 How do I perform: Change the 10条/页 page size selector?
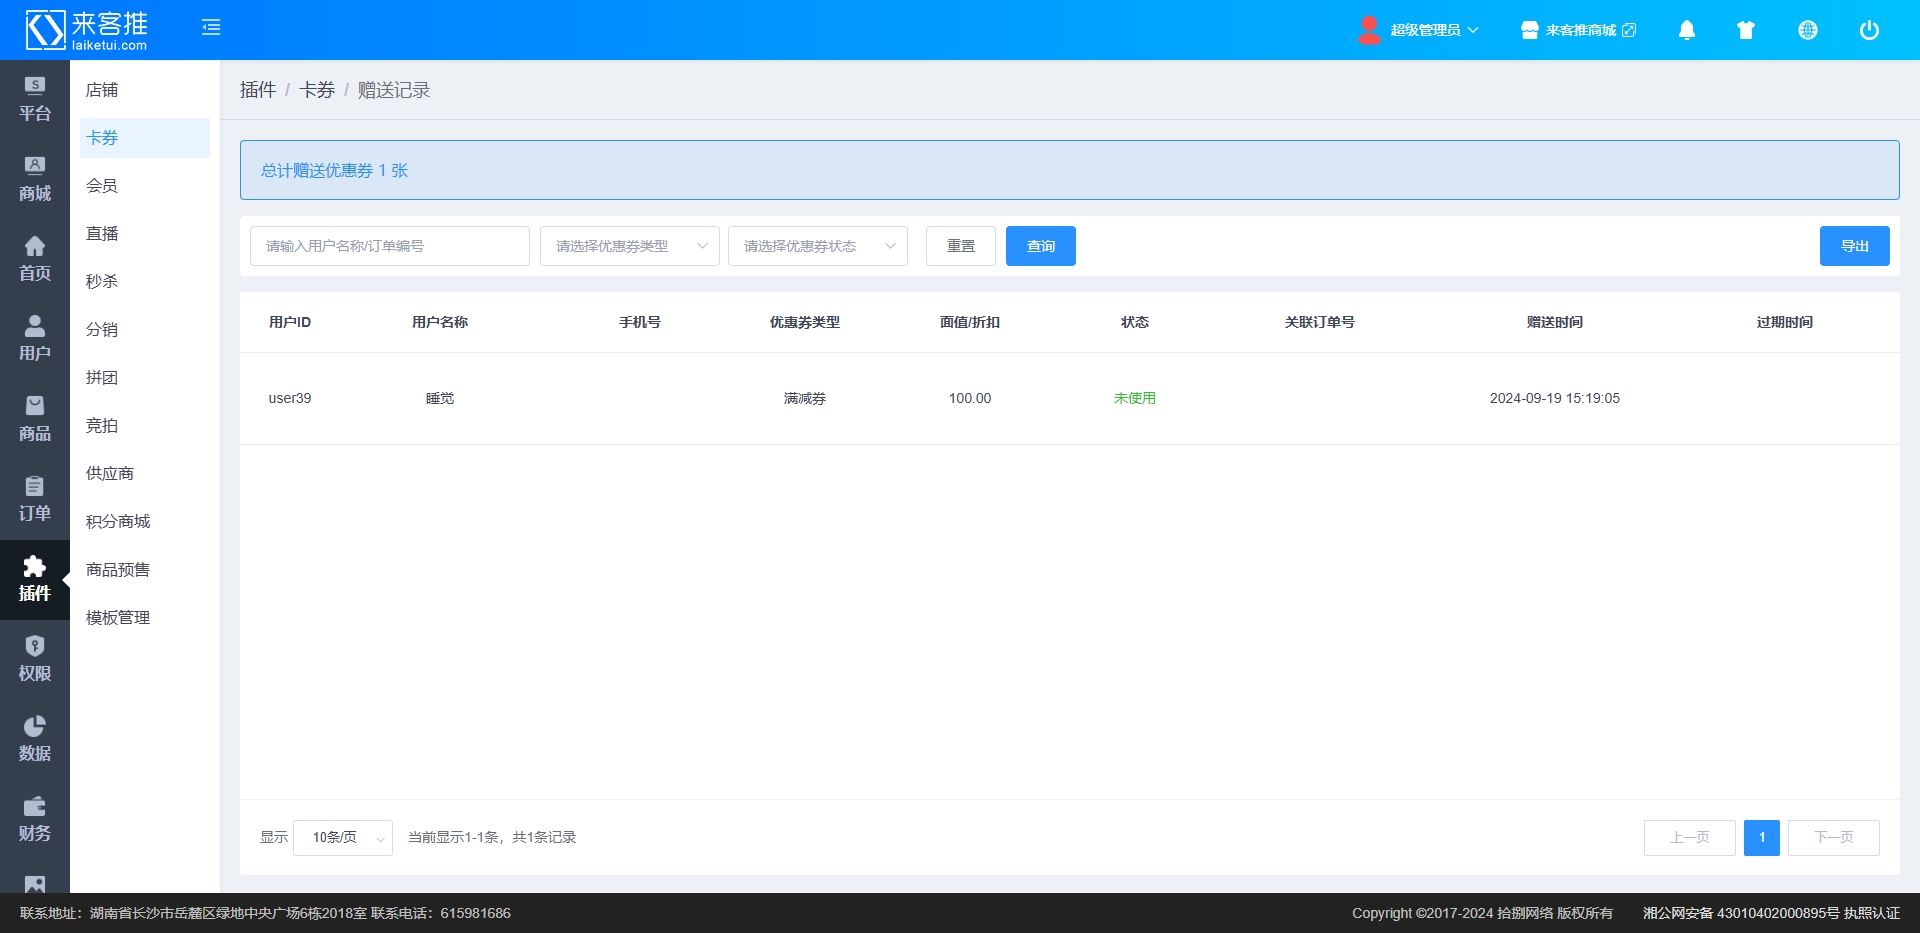click(x=343, y=838)
